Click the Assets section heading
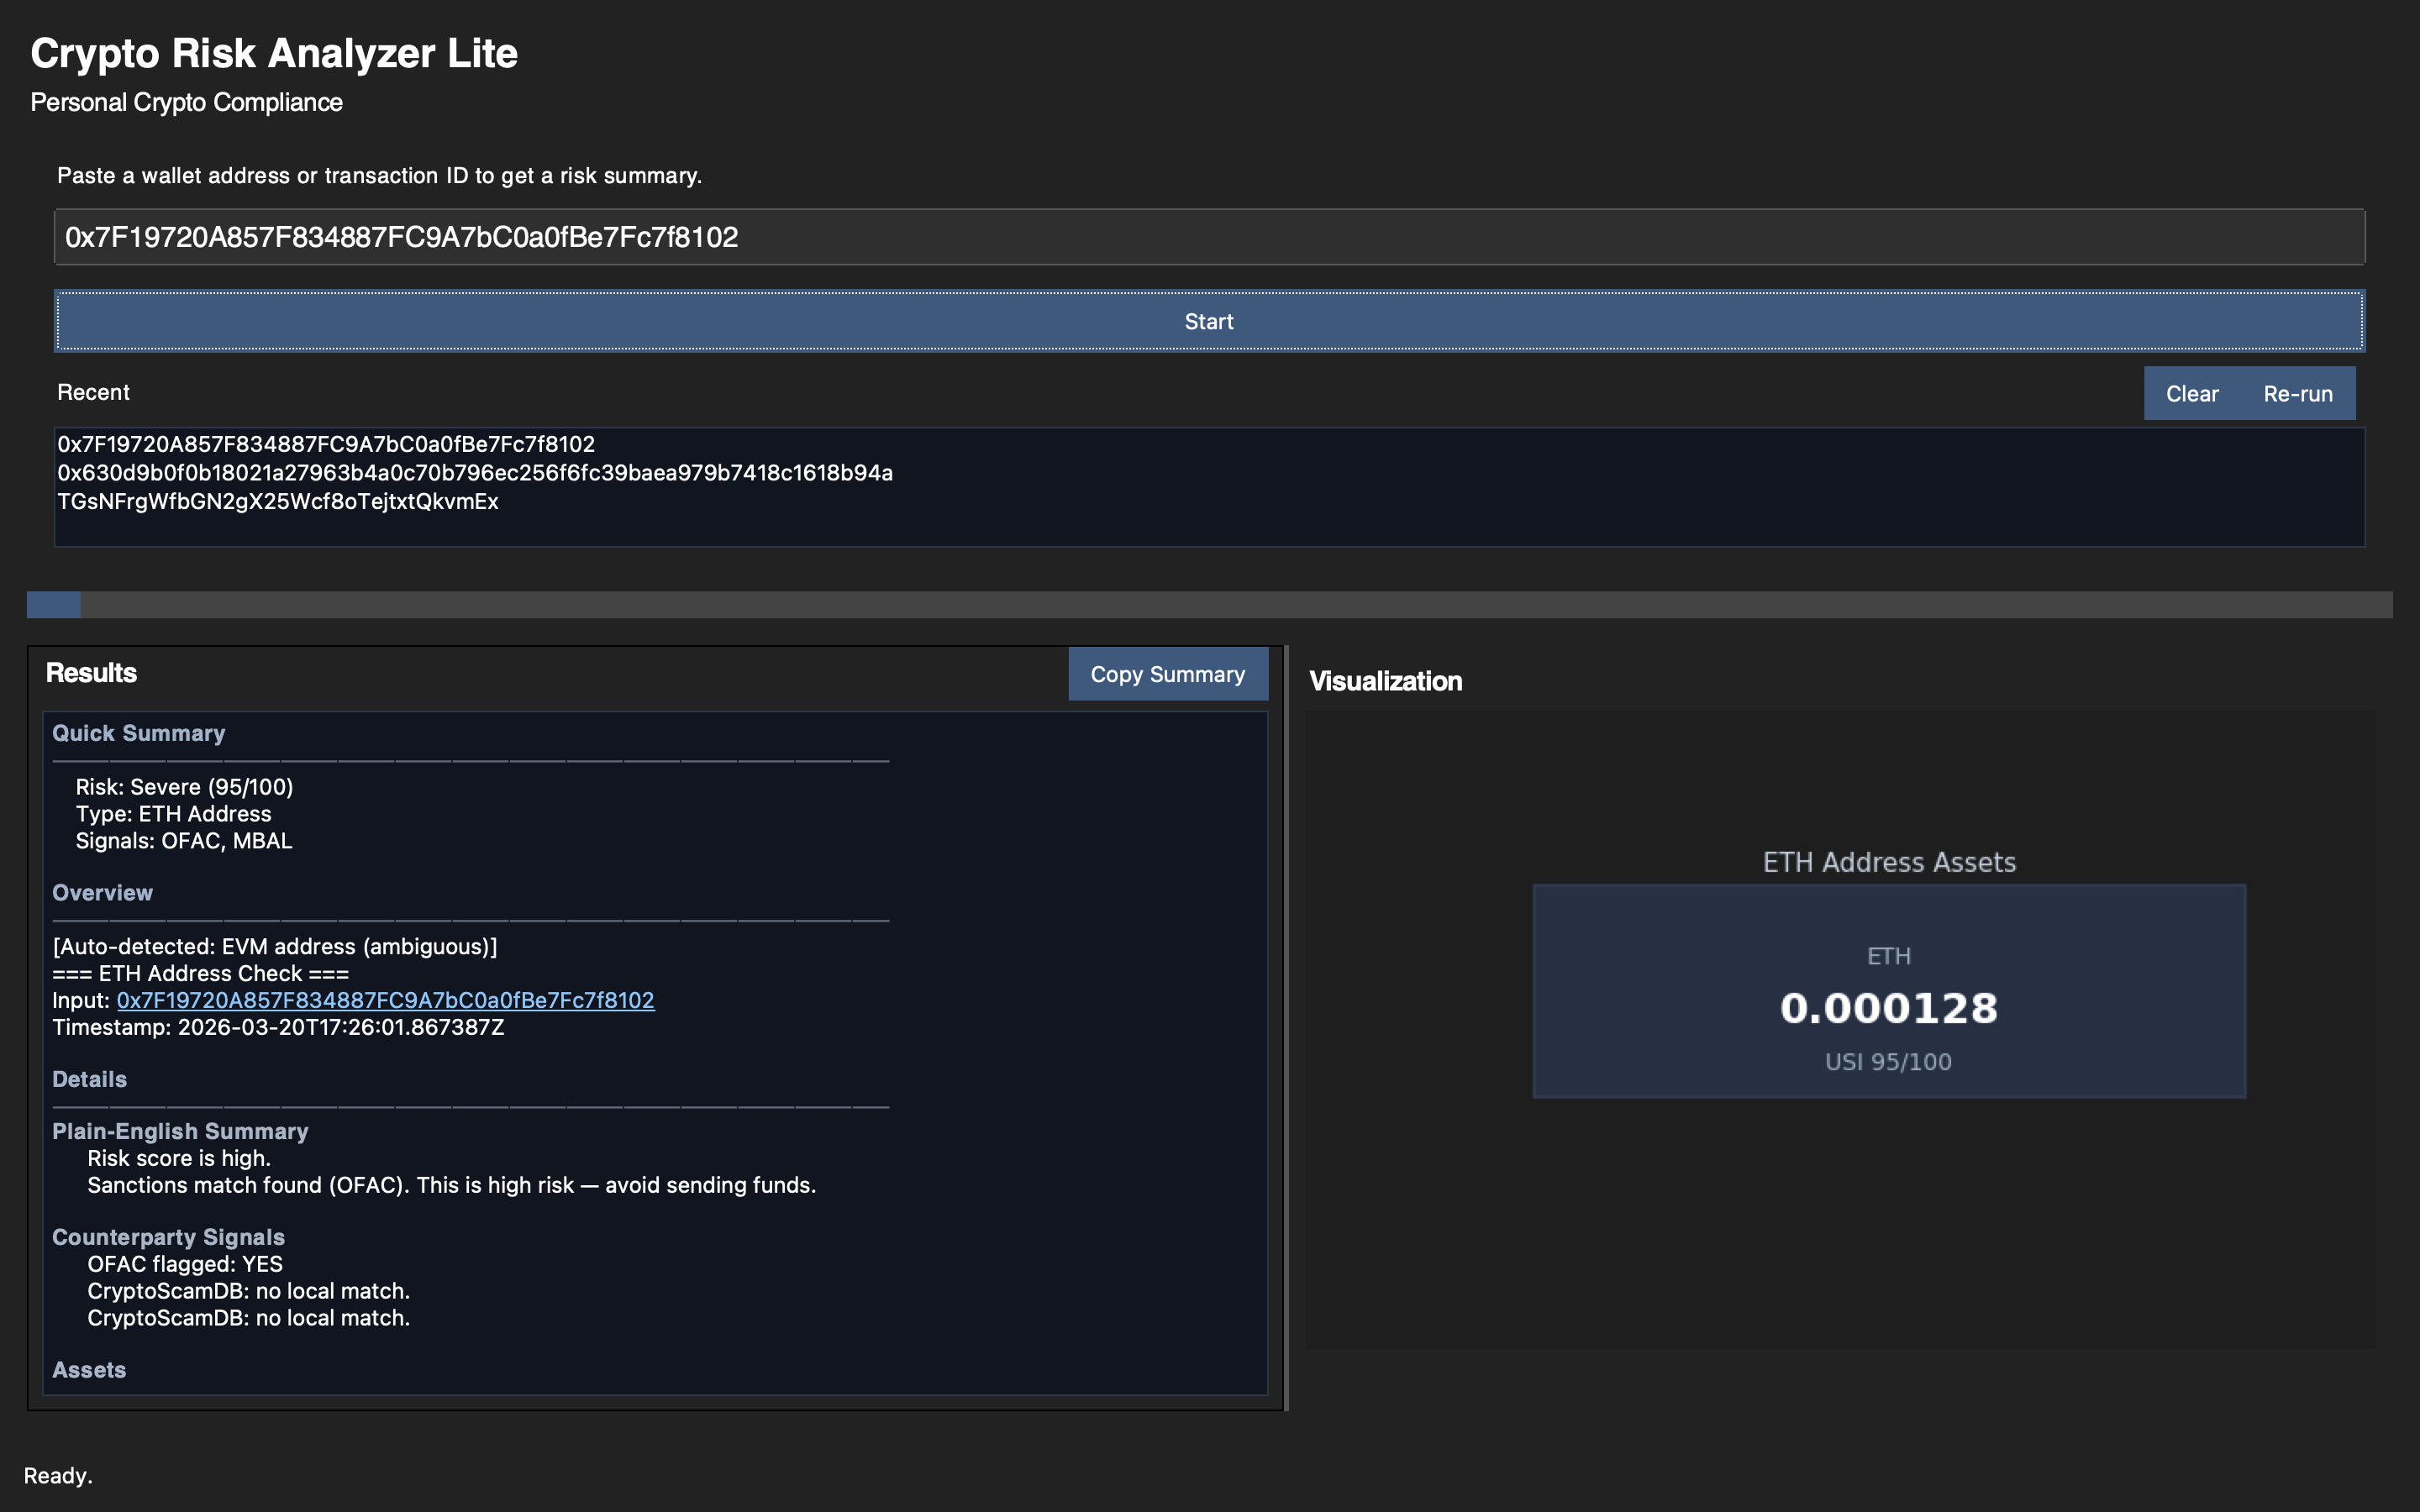Viewport: 2420px width, 1512px height. click(x=89, y=1370)
